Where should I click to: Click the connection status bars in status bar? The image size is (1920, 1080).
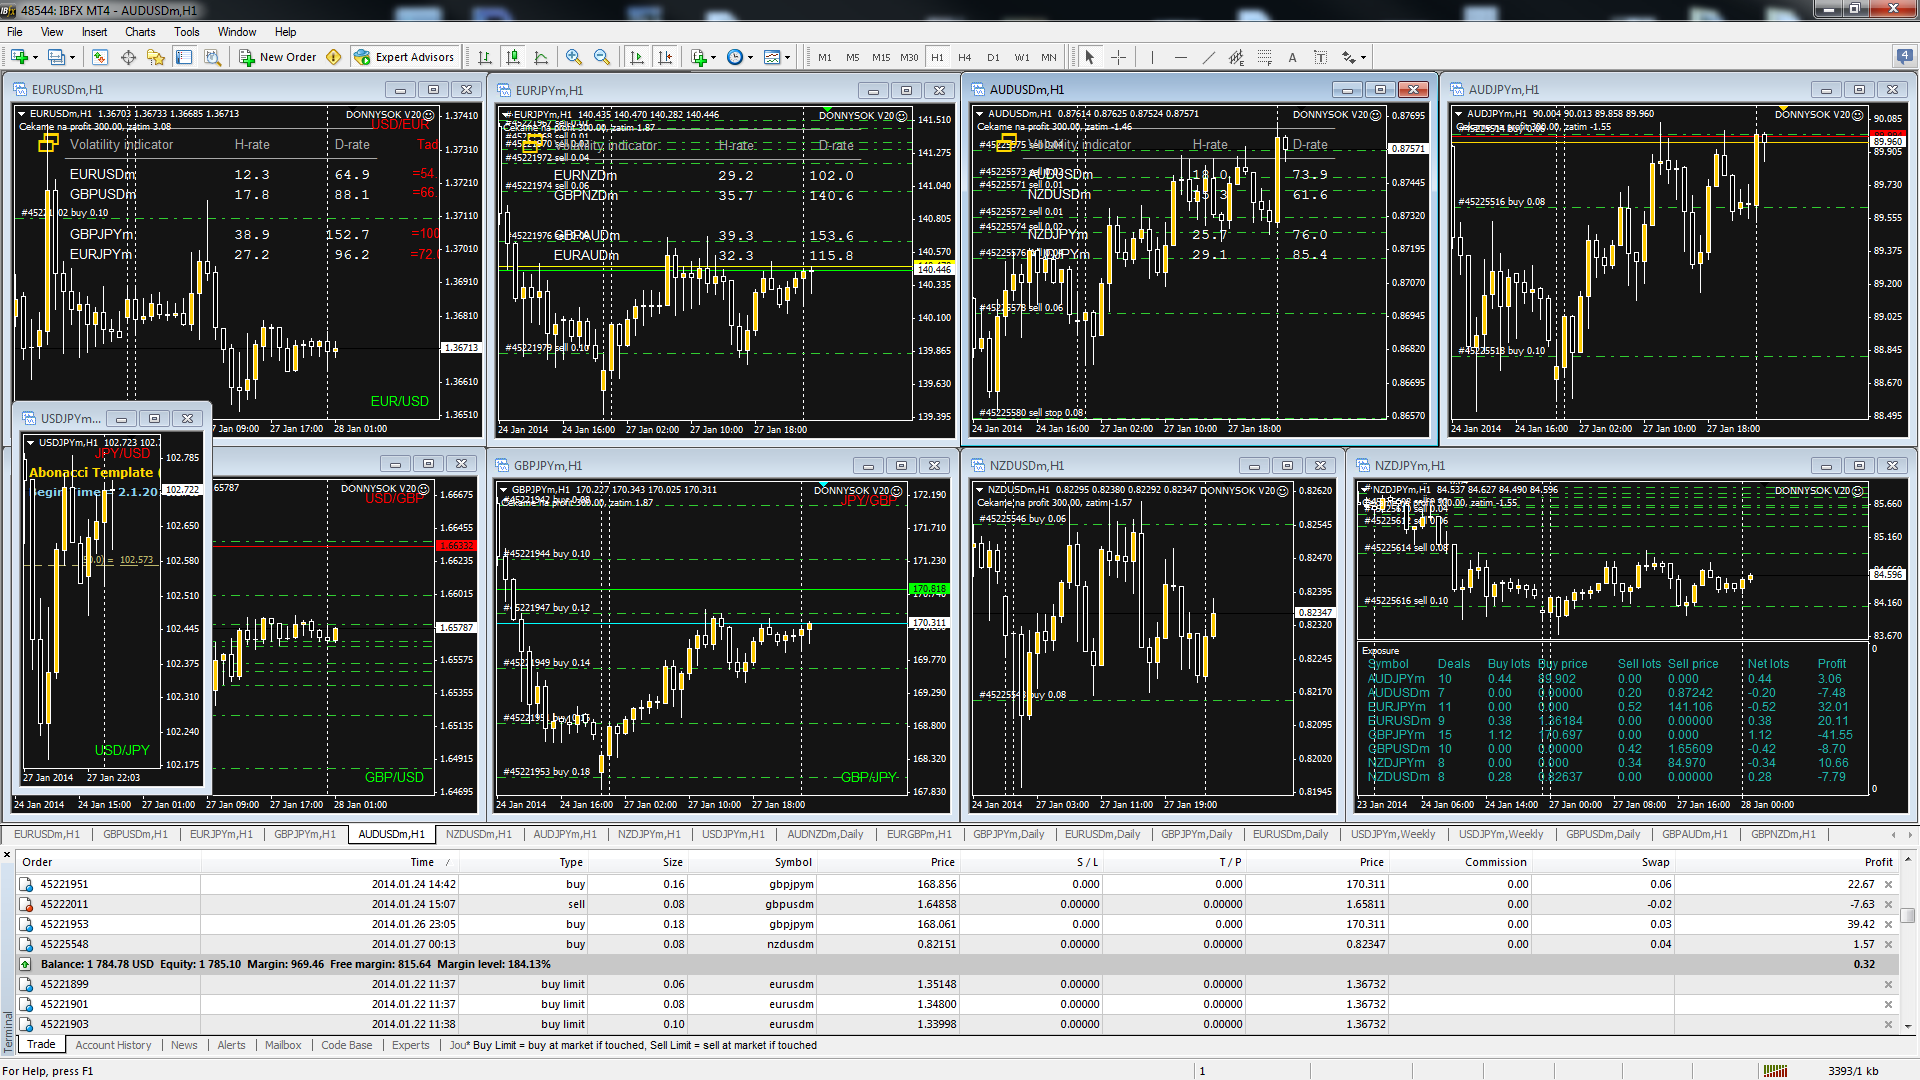[1775, 1071]
